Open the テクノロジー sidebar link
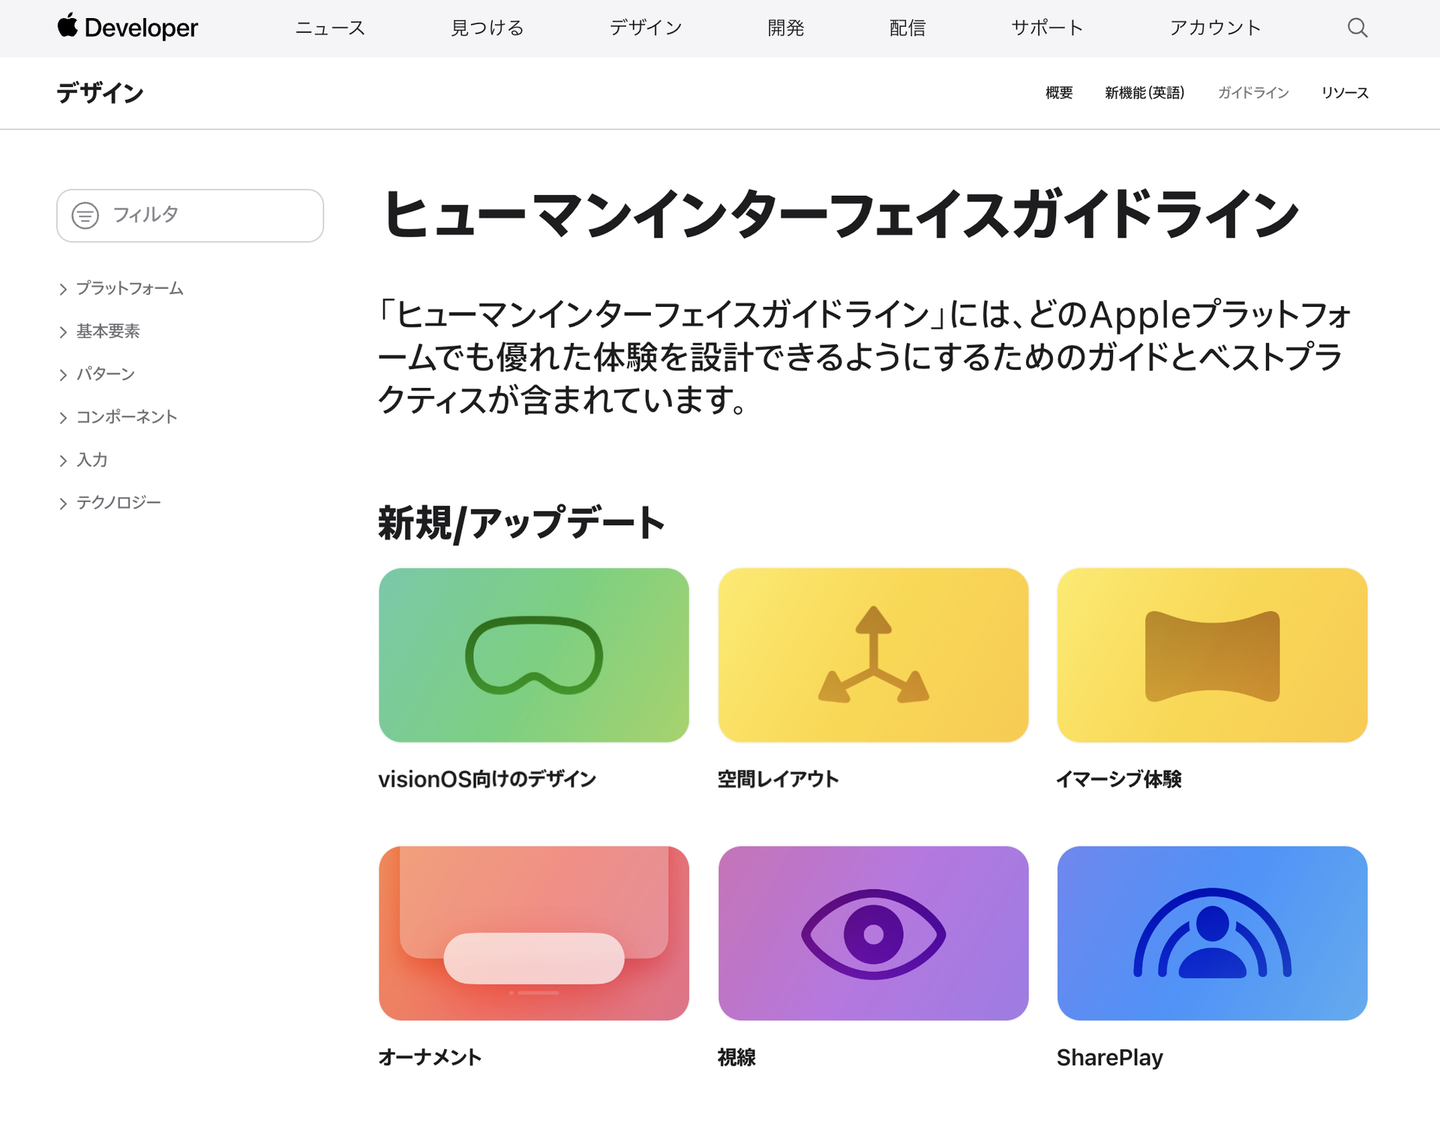1440x1127 pixels. pos(119,503)
